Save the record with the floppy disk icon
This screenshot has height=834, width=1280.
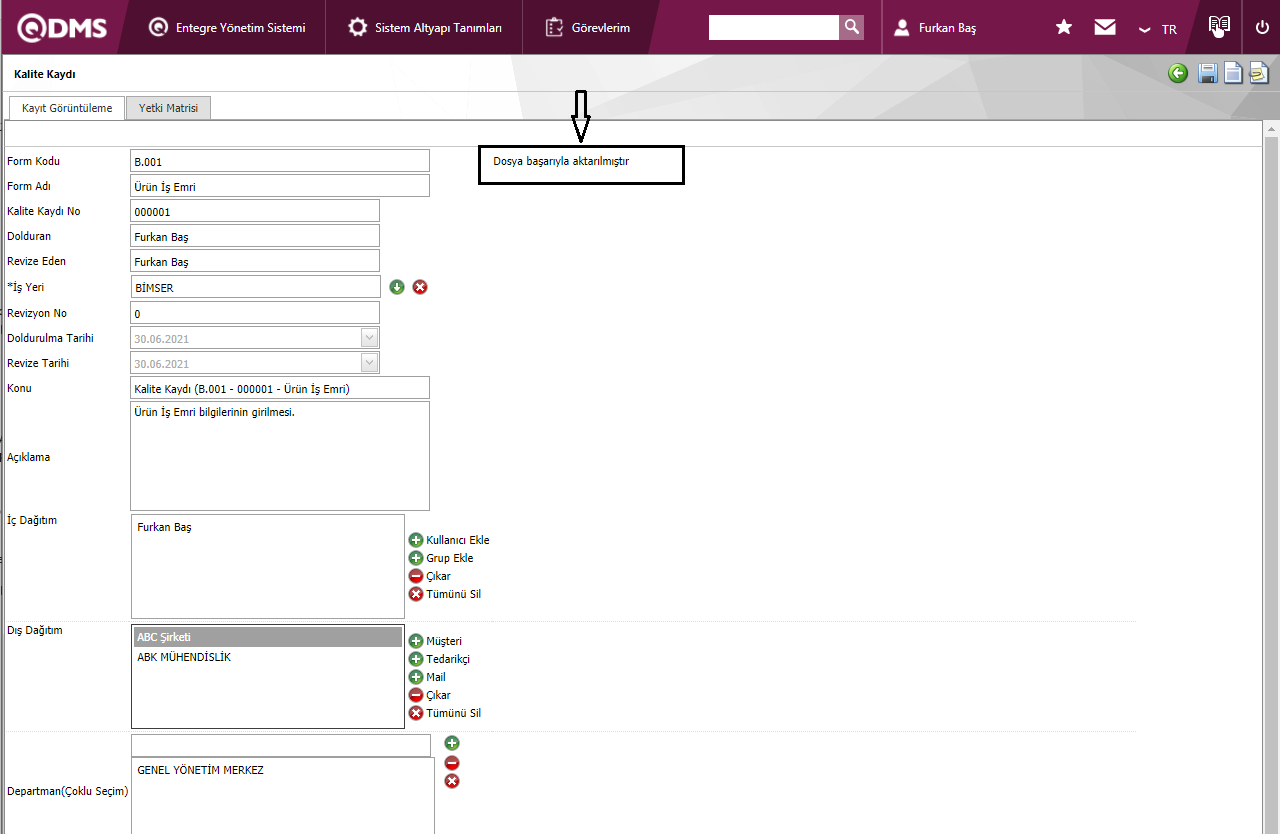pos(1208,73)
